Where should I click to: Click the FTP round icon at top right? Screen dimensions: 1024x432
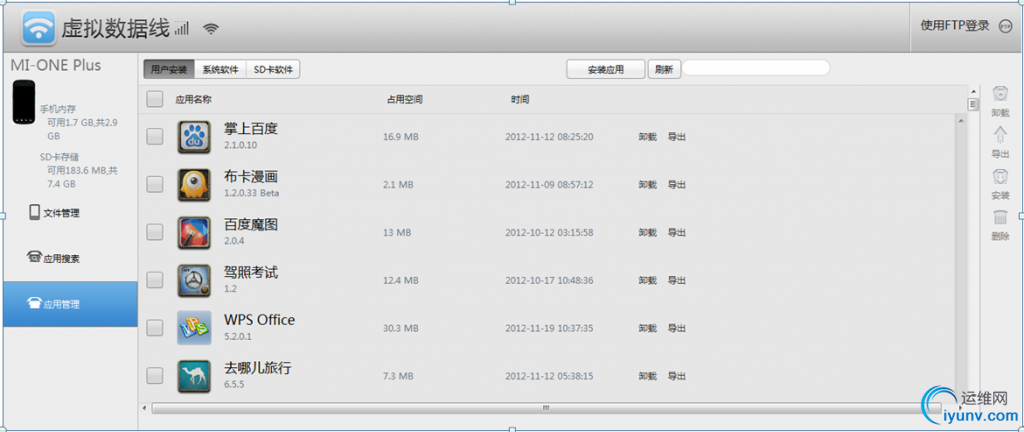(x=1005, y=26)
